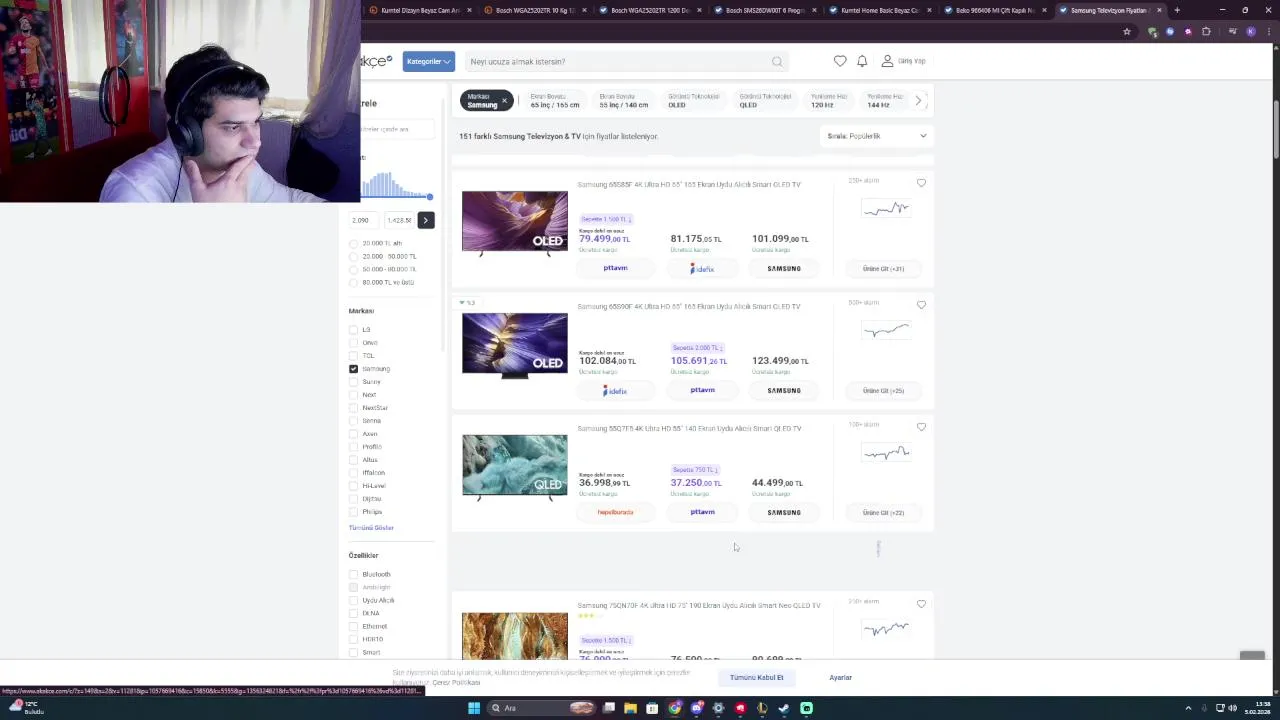This screenshot has width=1280, height=720.
Task: Switch to the Kumtel Dizayn Beyaz Cam tab
Action: (x=419, y=10)
